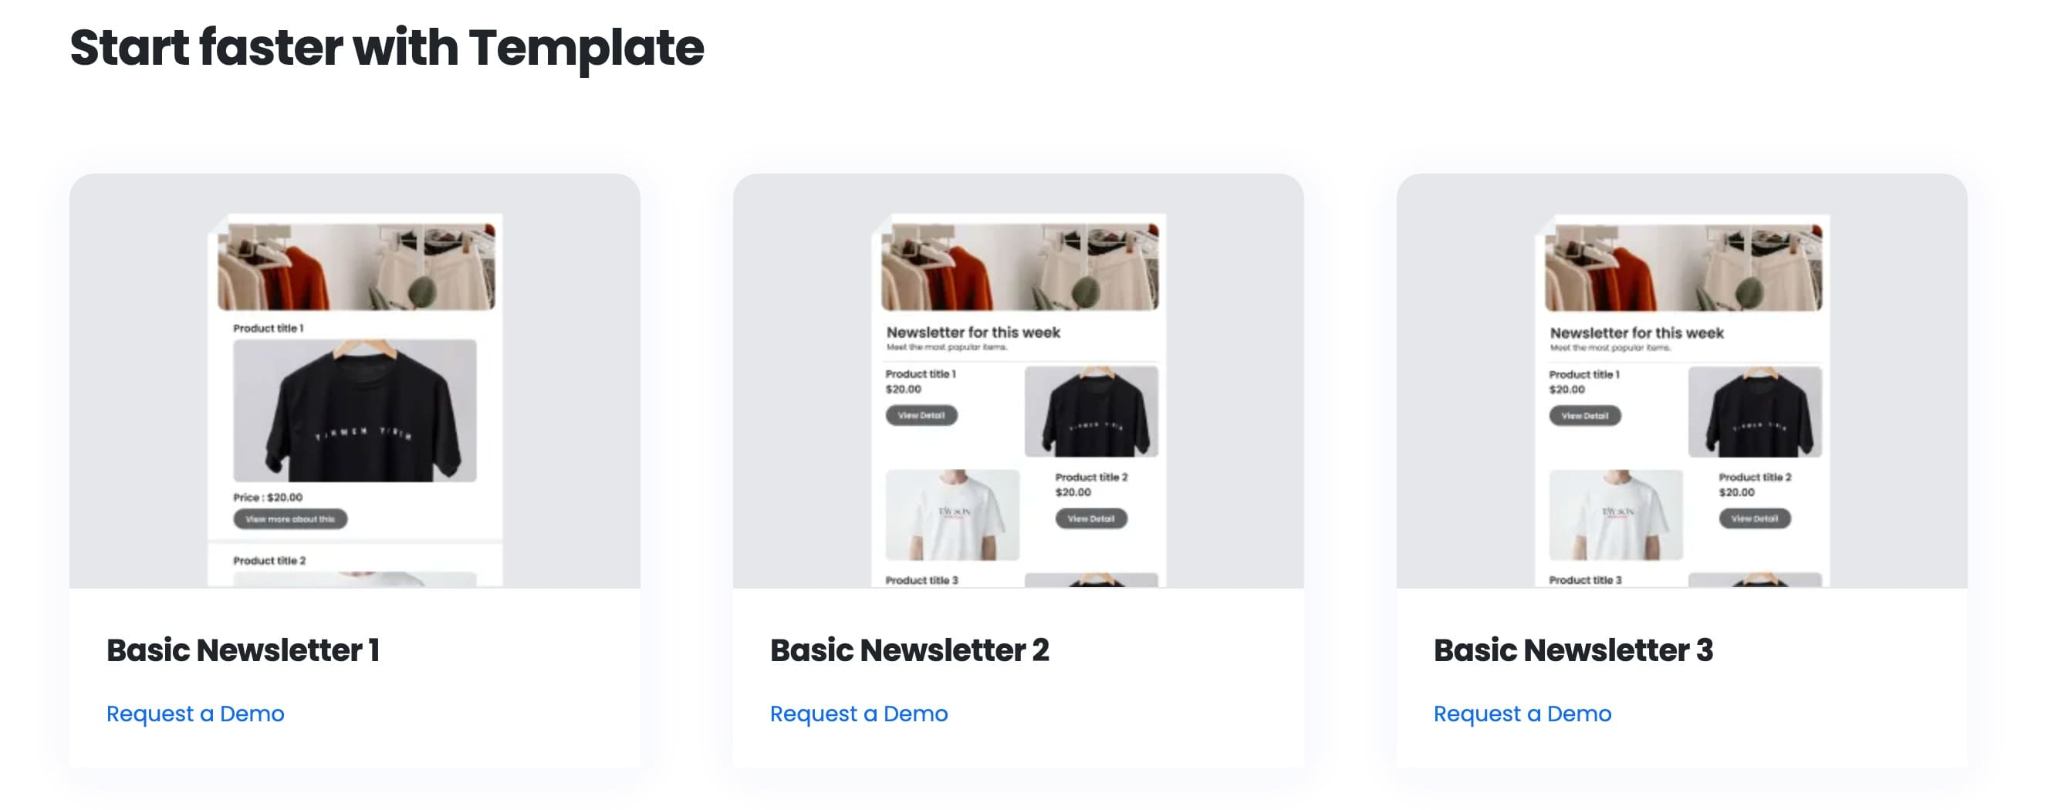Click the white t-shirt image in Newsletter 2 preview
Viewport: 2048px width, 810px height.
point(952,515)
